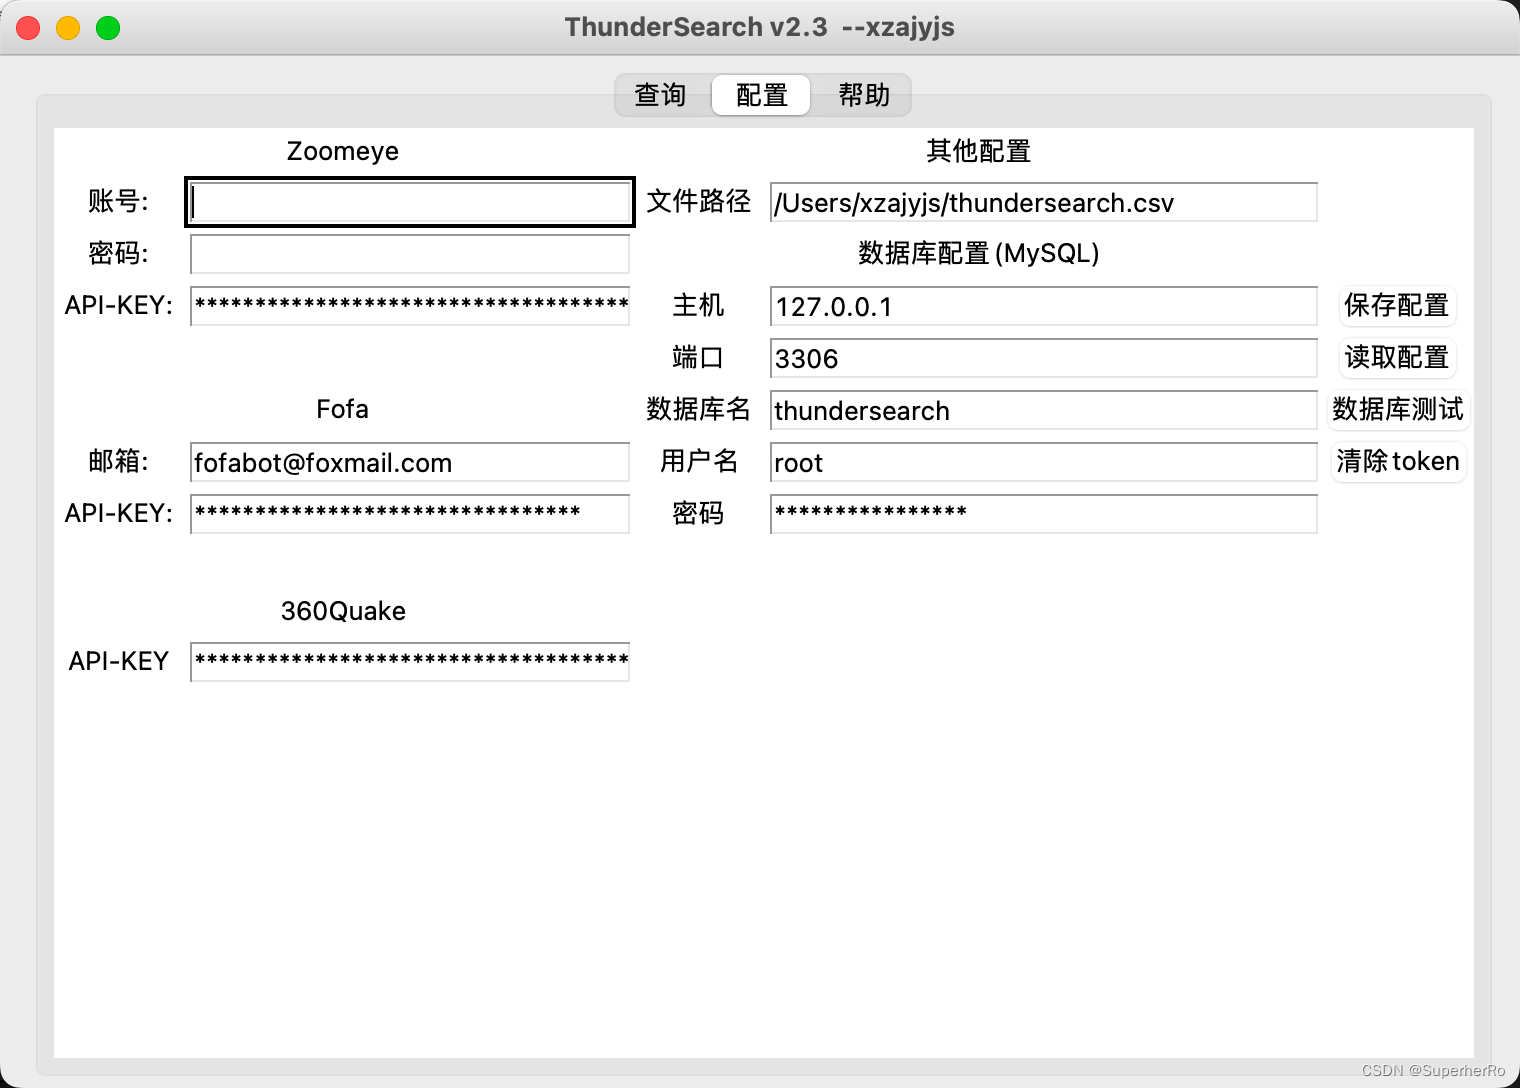Click the 主机 label
The height and width of the screenshot is (1088, 1520).
click(x=698, y=305)
